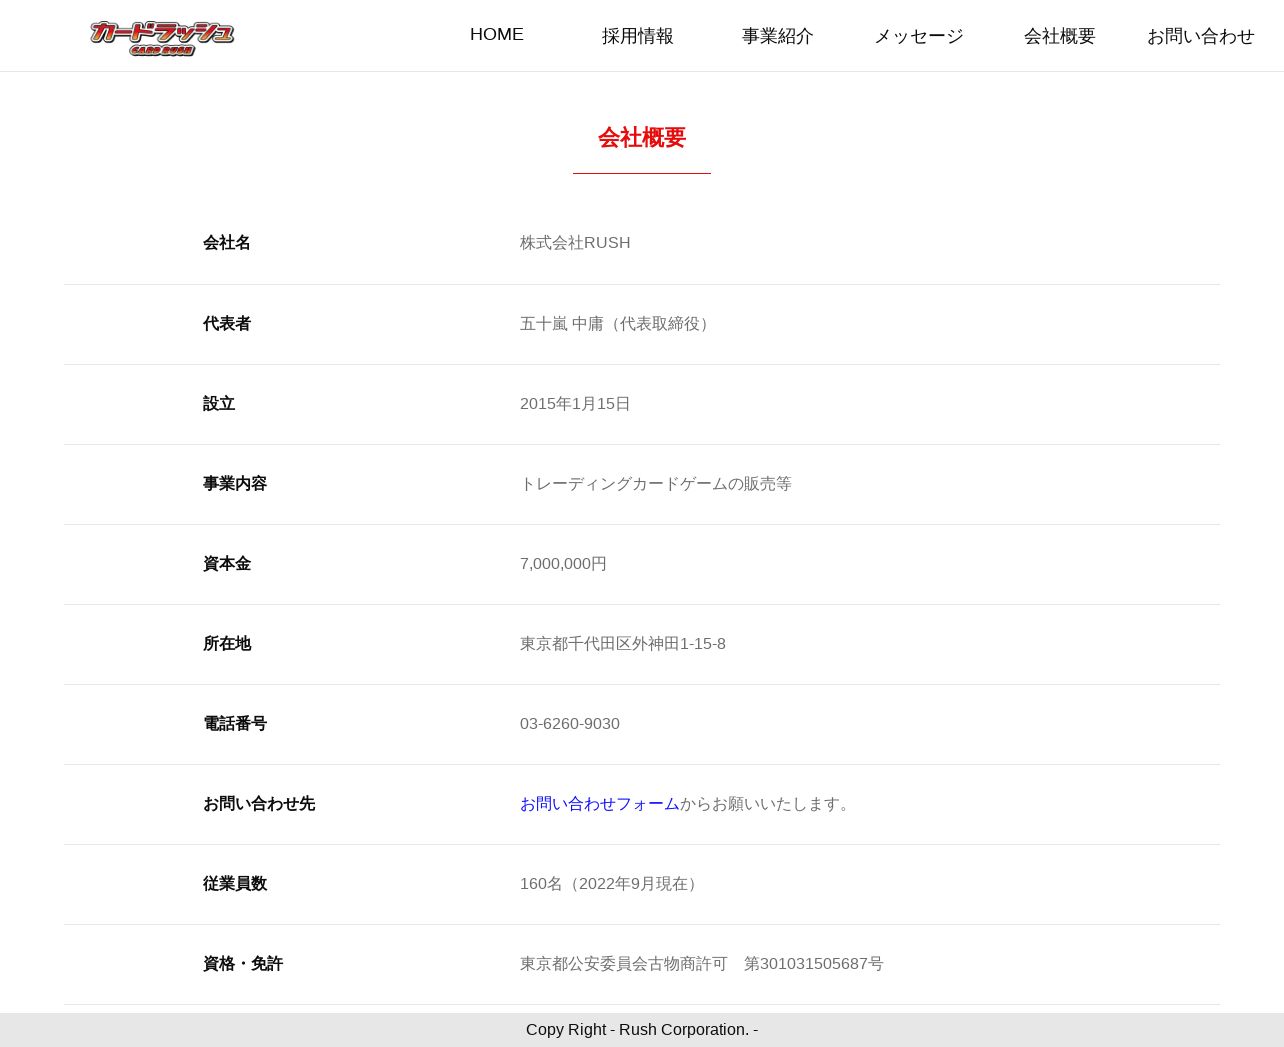1284x1047 pixels.
Task: Select the 資格・免許 label
Action: click(x=243, y=964)
